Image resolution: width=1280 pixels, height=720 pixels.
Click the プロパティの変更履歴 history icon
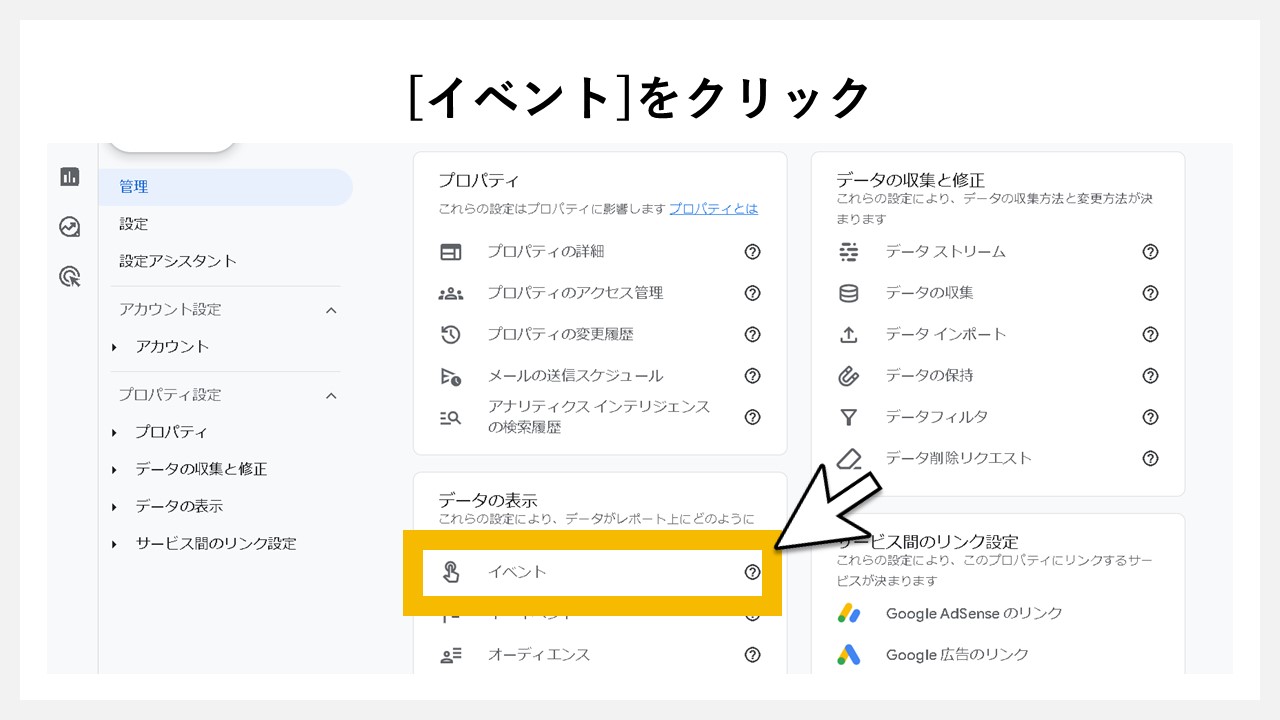(x=452, y=334)
